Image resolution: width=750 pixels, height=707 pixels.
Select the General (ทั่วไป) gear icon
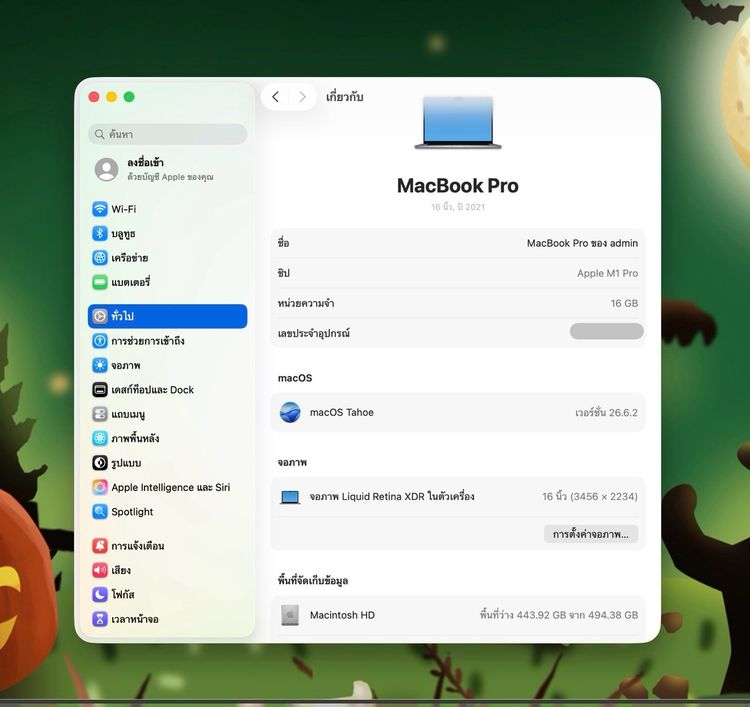99,316
